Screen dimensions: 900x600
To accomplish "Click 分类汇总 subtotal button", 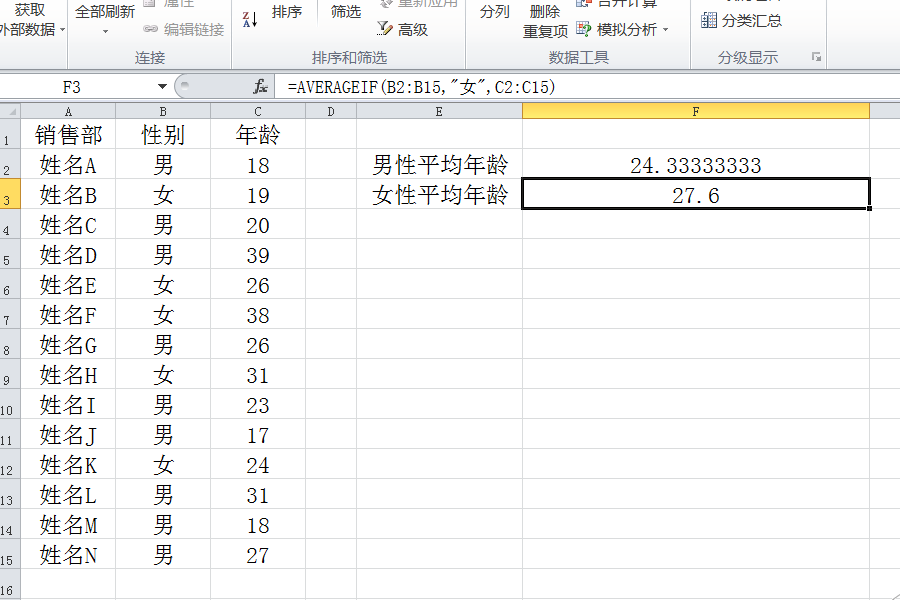I will [741, 21].
